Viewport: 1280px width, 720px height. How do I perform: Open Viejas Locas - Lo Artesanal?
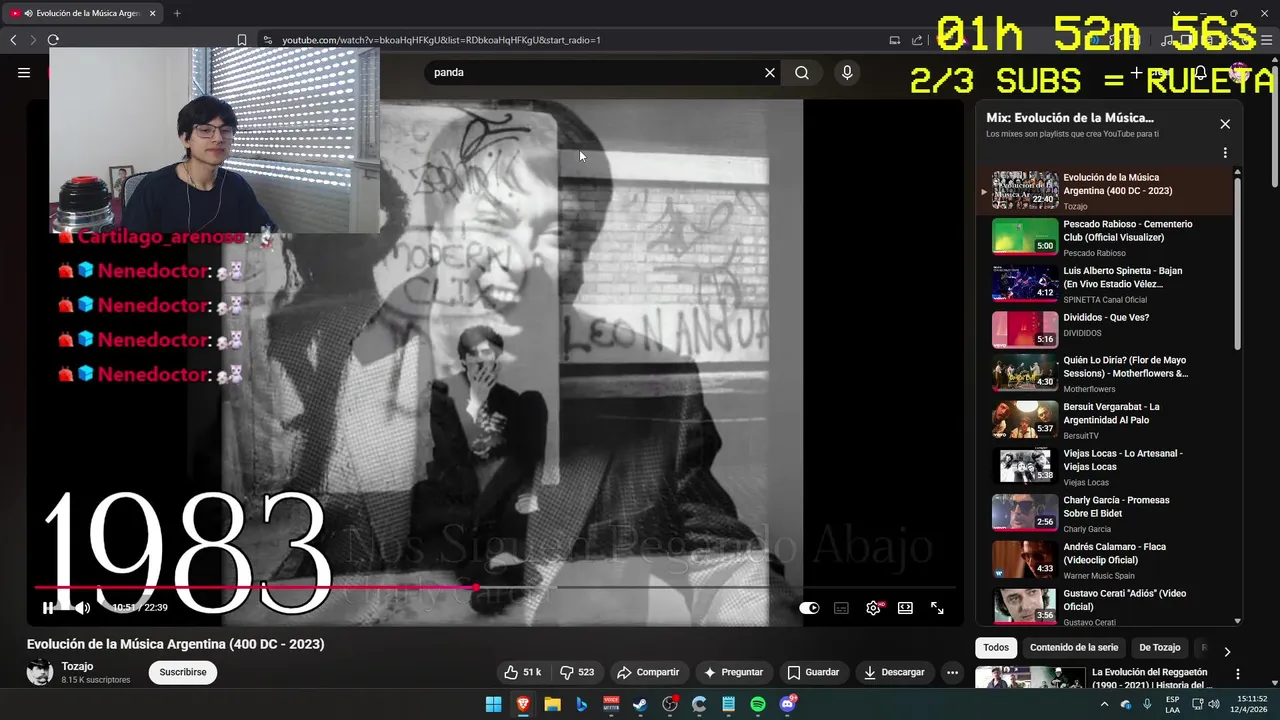[x=1106, y=466]
